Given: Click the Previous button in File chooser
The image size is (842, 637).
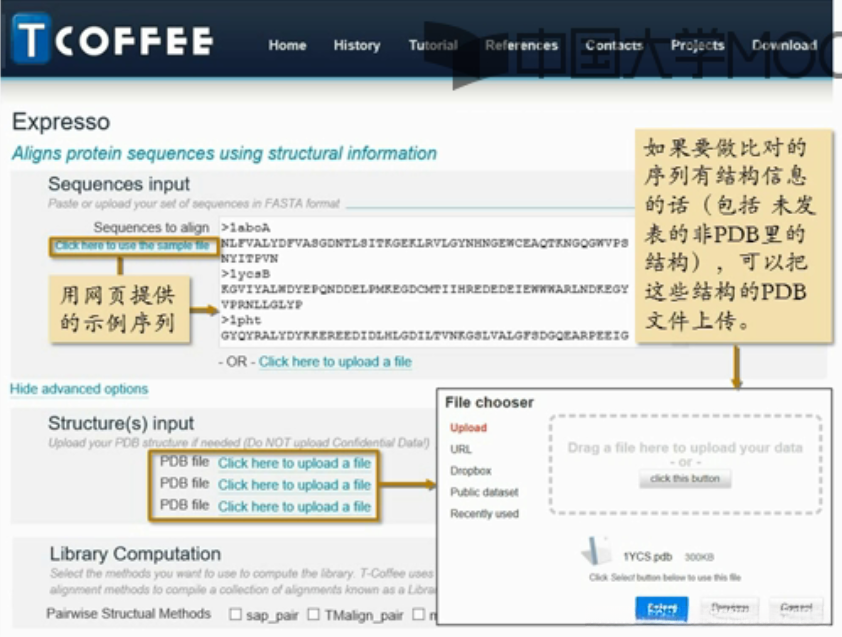Looking at the screenshot, I should [x=729, y=609].
